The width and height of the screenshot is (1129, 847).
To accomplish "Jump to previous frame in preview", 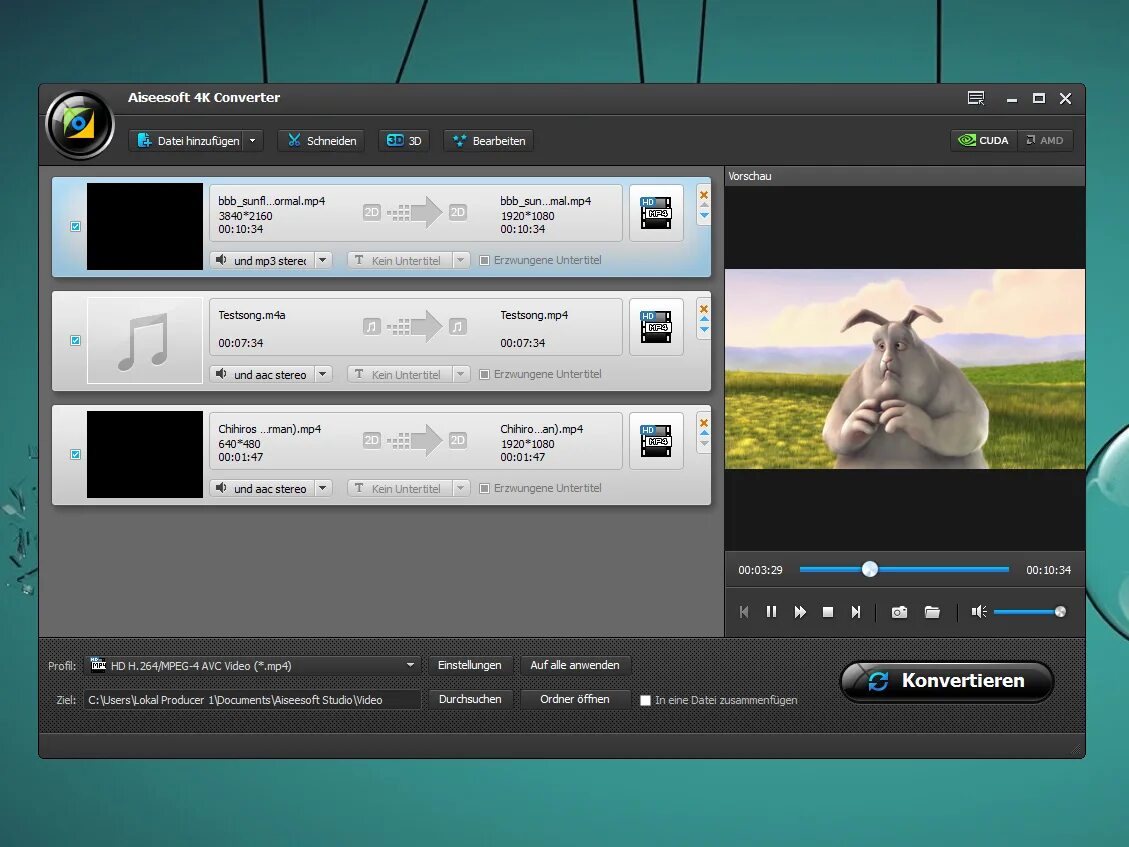I will click(x=744, y=611).
